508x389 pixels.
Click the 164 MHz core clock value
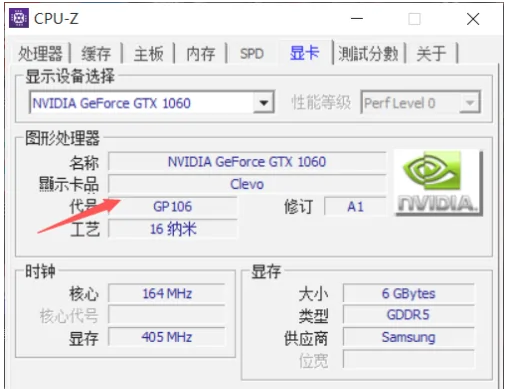tap(167, 294)
